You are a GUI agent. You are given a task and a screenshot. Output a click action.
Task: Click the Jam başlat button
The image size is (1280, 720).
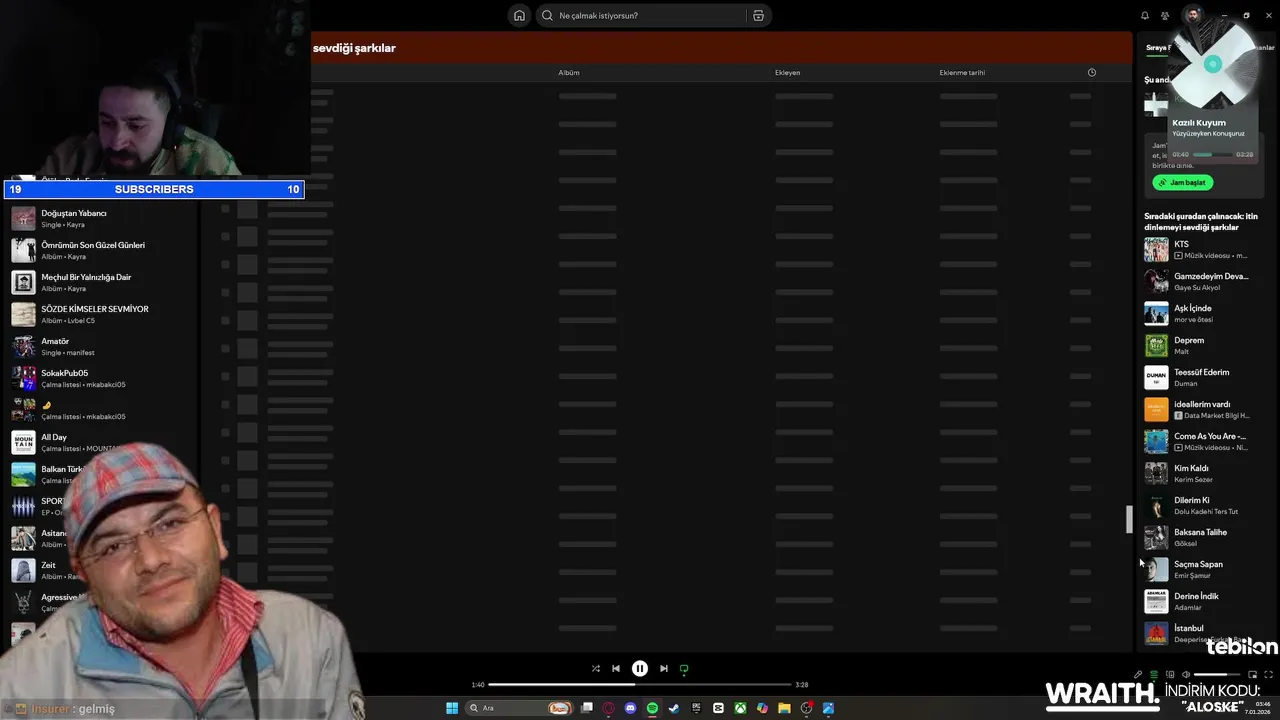click(1183, 182)
